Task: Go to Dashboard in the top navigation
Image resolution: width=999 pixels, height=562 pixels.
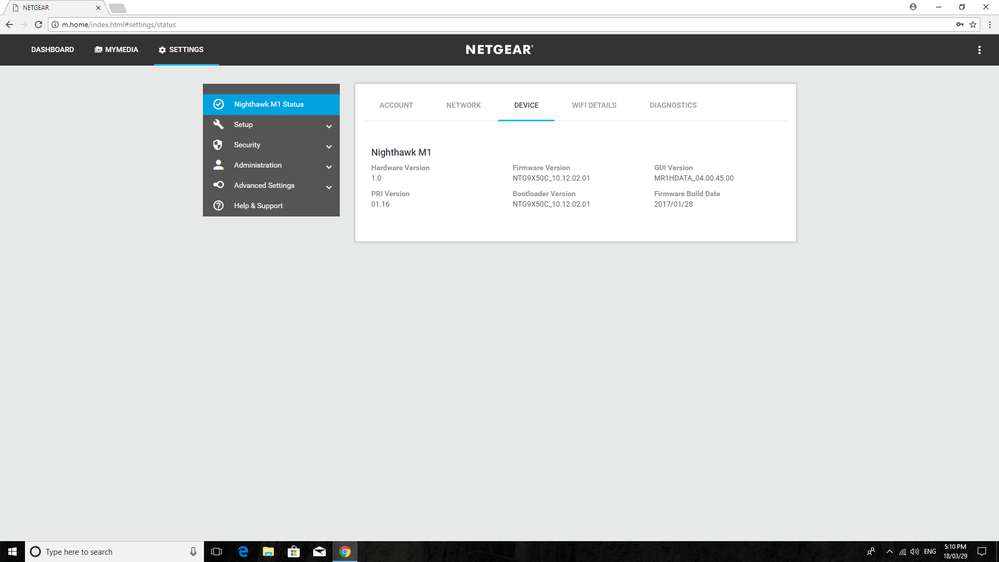Action: pos(52,49)
